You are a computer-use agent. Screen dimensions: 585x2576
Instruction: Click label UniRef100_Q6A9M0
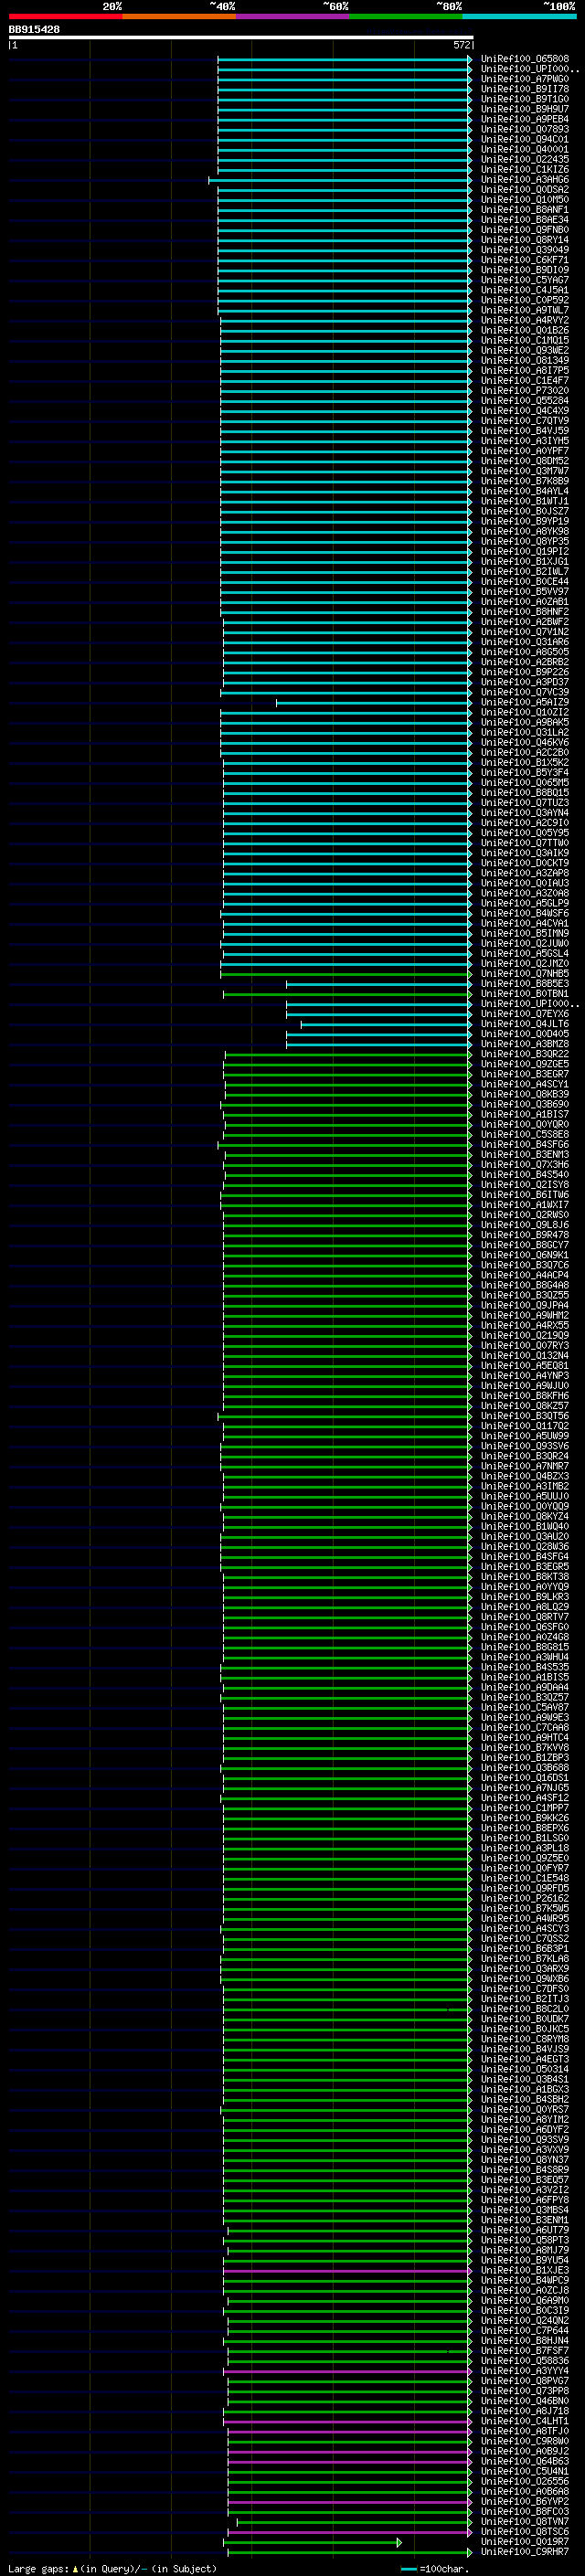tap(524, 2301)
